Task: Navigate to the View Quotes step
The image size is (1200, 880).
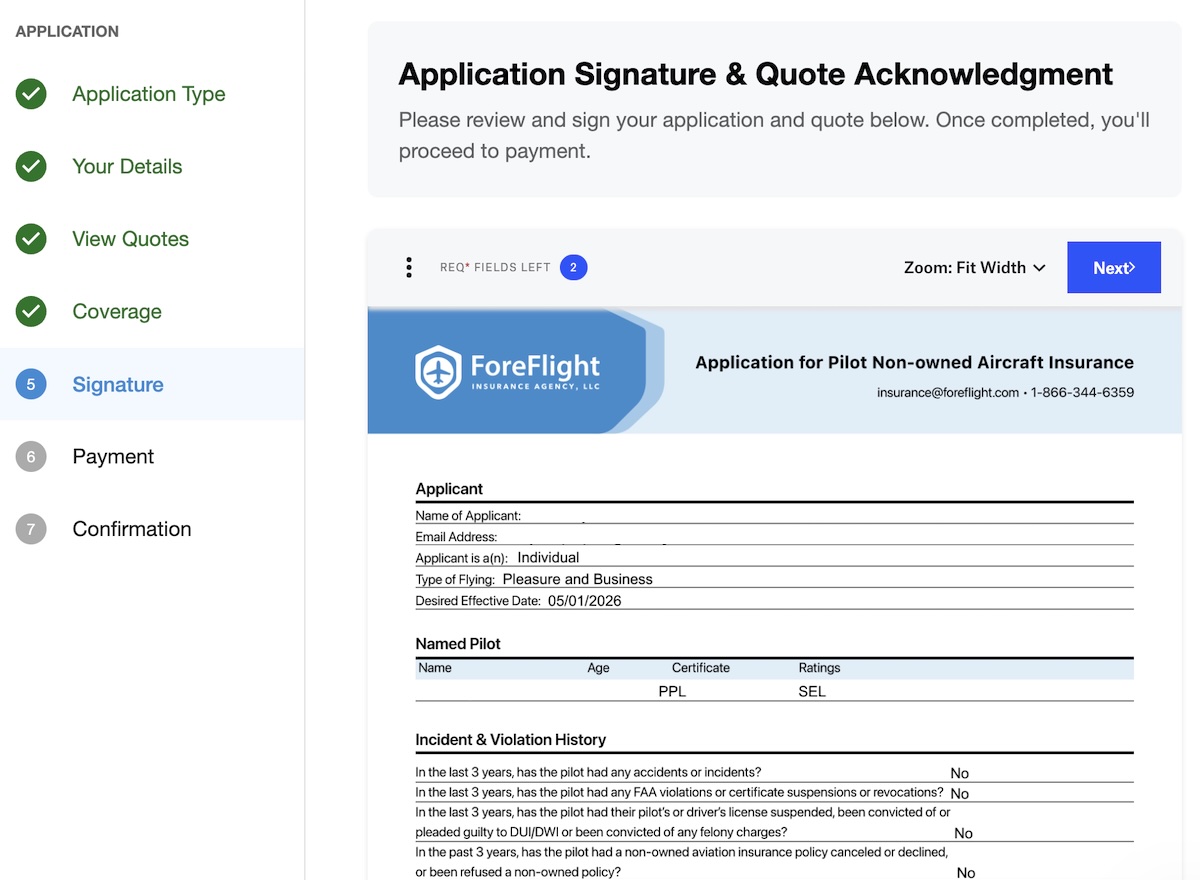Action: tap(130, 239)
